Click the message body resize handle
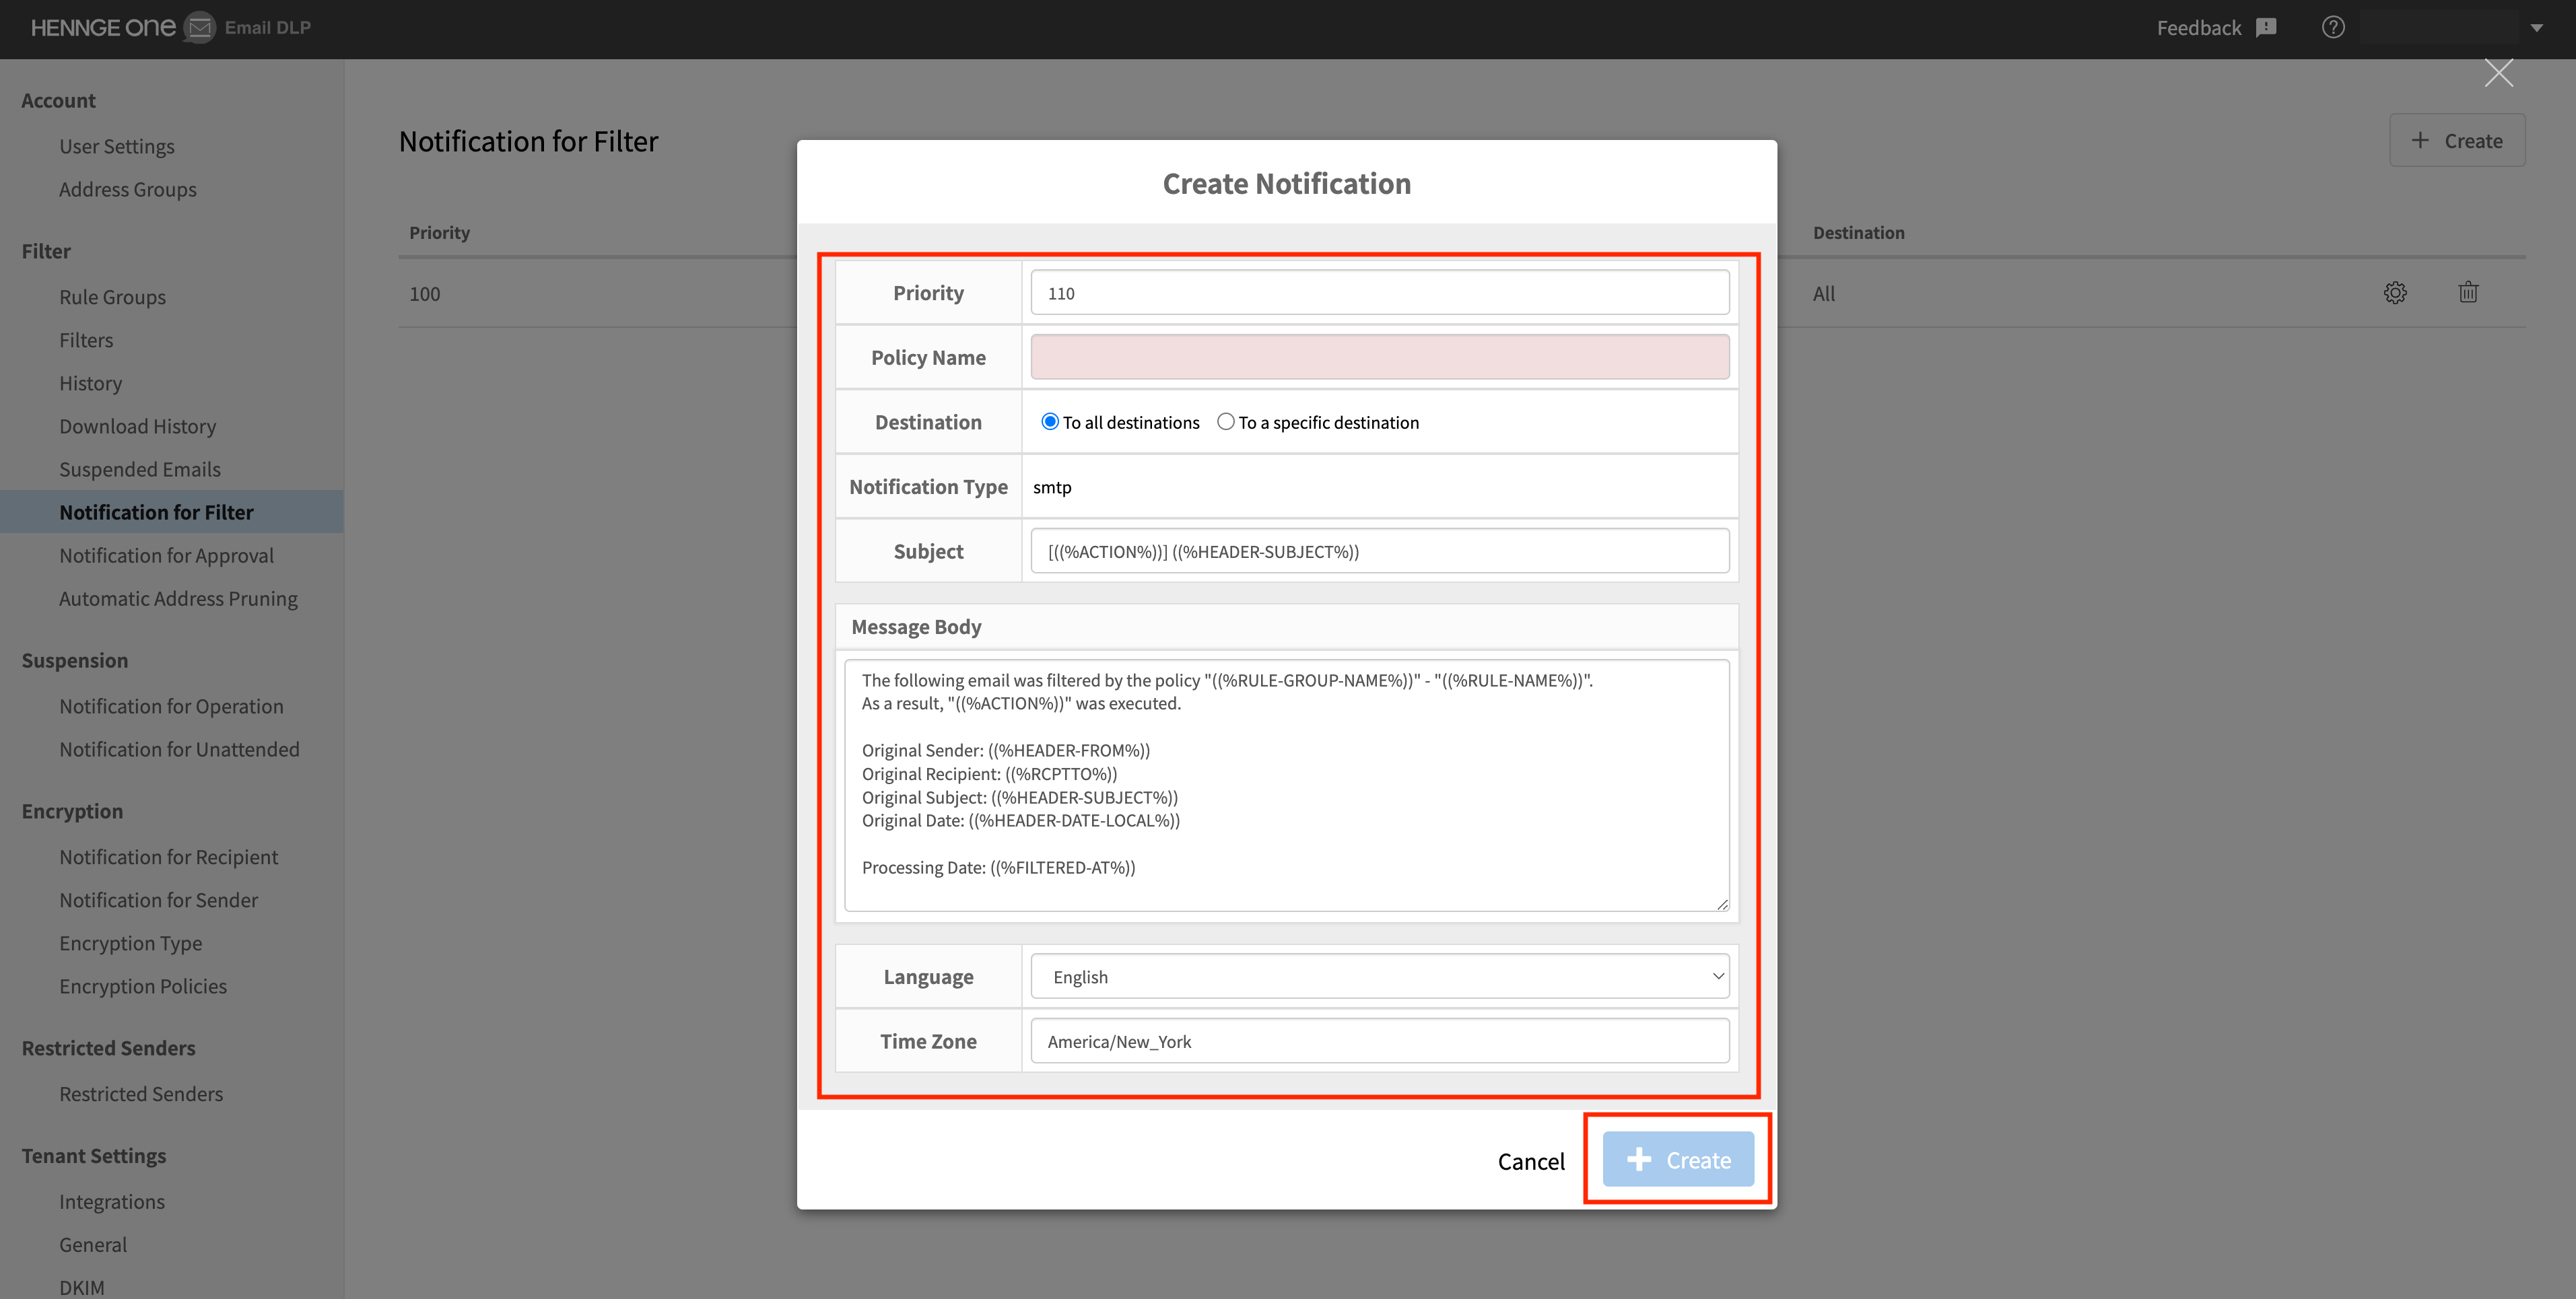Image resolution: width=2576 pixels, height=1299 pixels. click(x=1722, y=904)
